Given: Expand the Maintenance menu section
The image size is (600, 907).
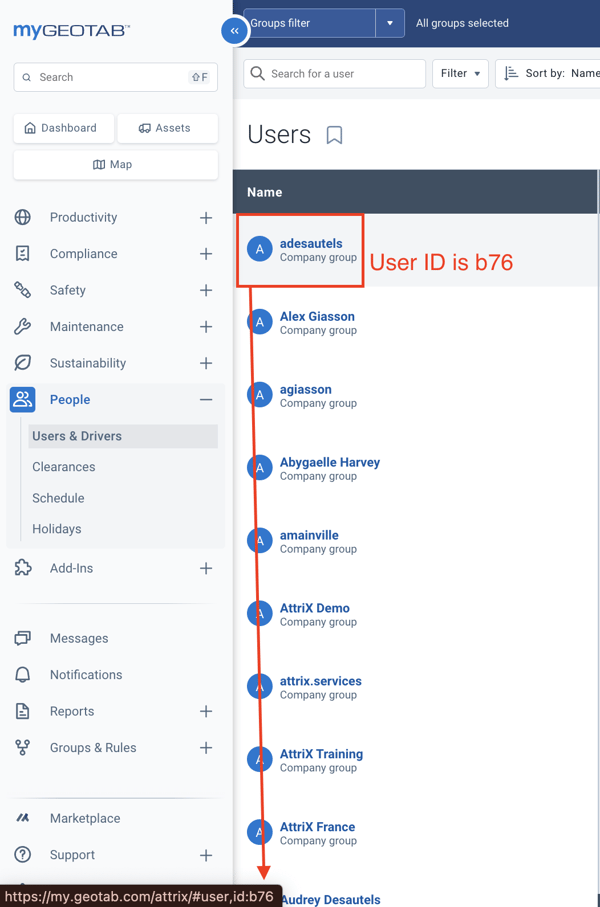Looking at the screenshot, I should (x=206, y=326).
